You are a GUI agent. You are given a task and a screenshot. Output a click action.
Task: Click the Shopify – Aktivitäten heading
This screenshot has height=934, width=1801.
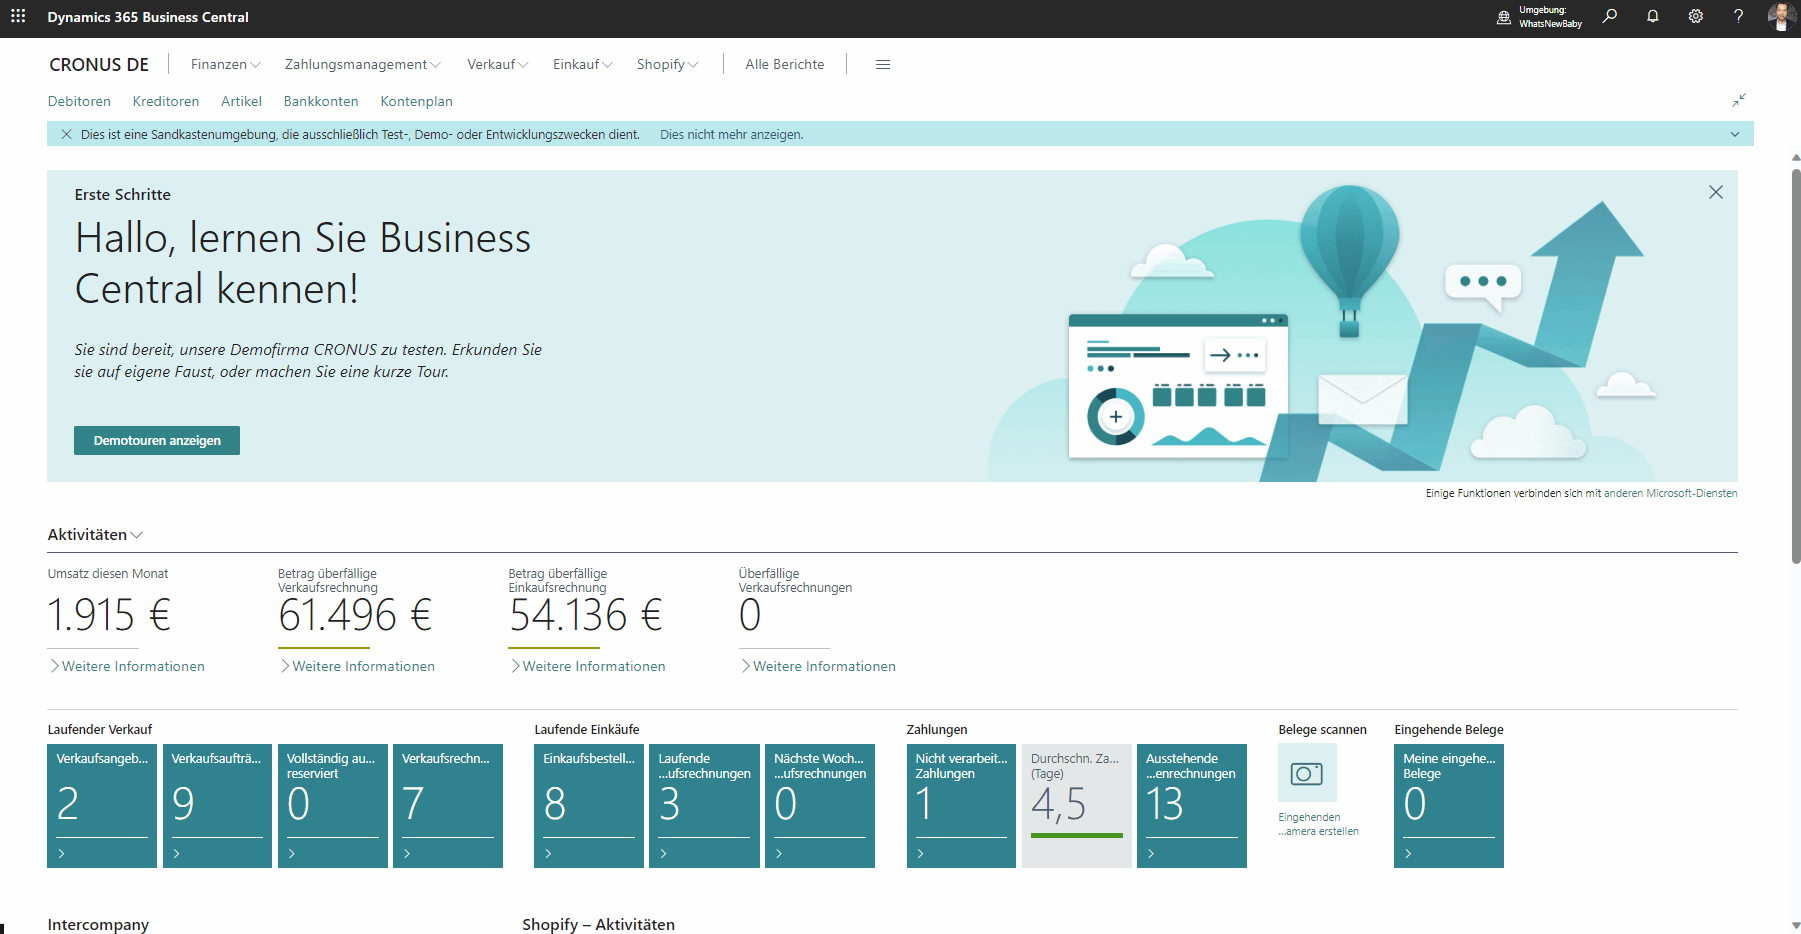(598, 924)
